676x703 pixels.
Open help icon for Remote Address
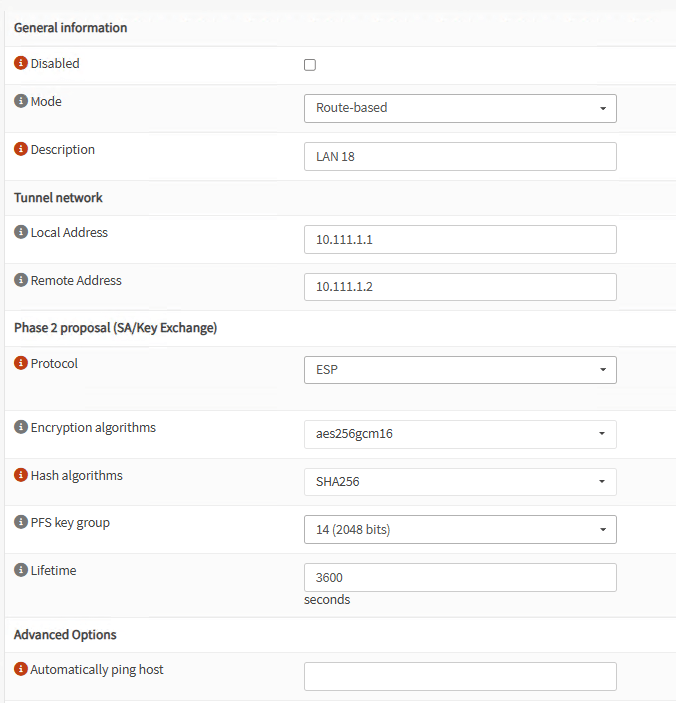coord(21,280)
